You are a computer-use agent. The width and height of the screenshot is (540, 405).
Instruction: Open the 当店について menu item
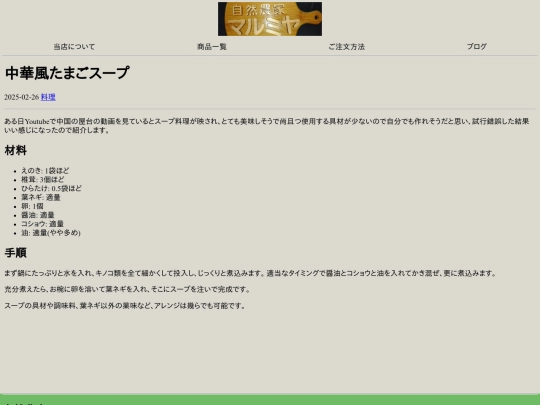click(x=74, y=46)
